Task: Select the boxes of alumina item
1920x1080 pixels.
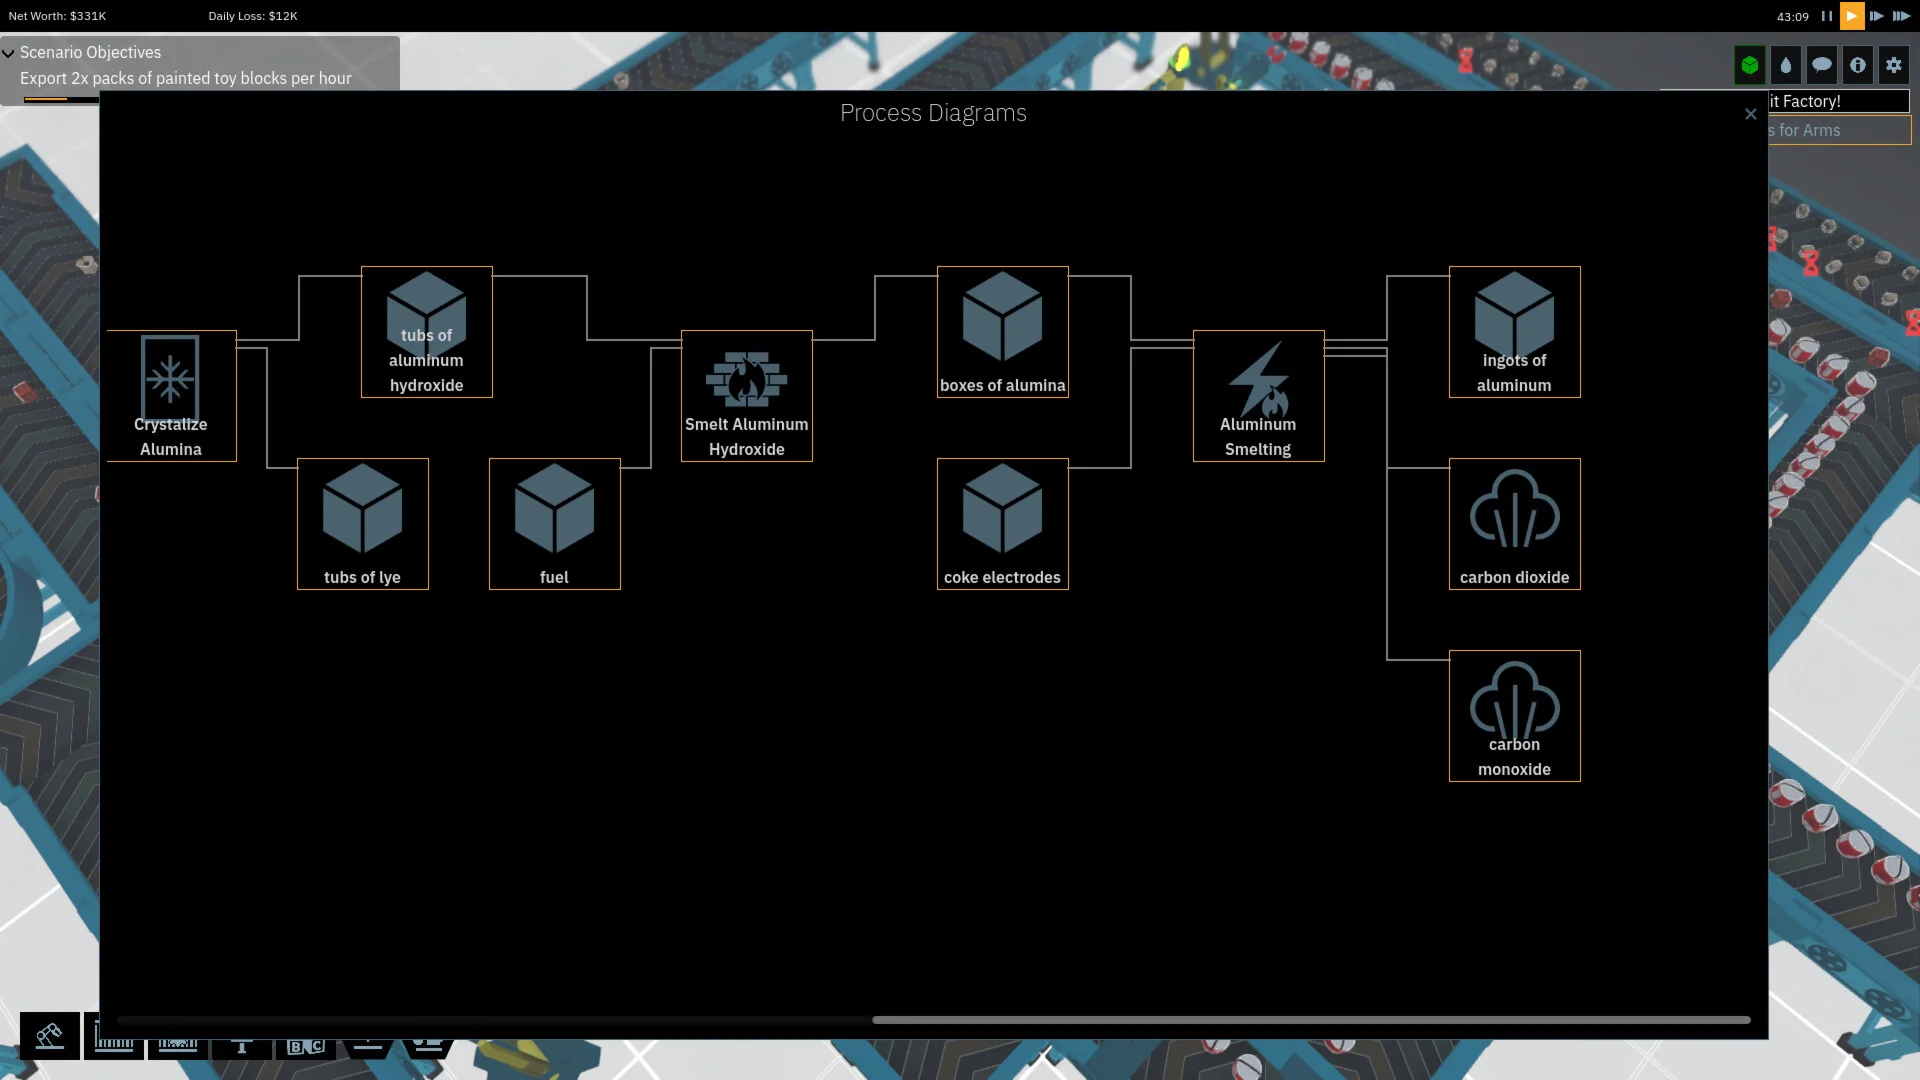Action: point(1002,332)
